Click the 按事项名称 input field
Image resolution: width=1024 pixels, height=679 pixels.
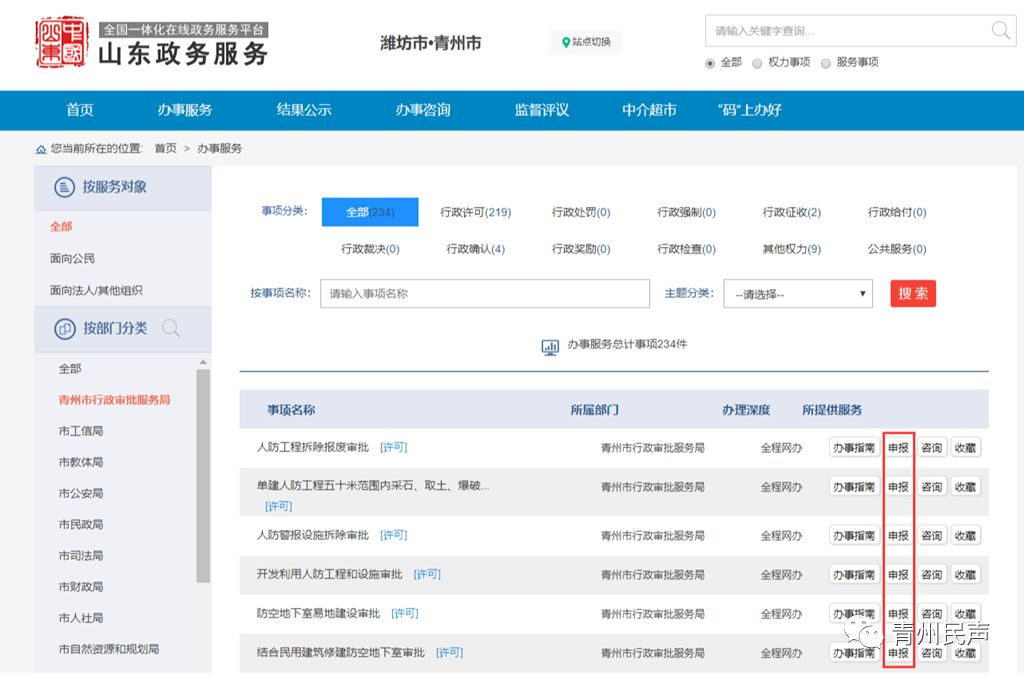tap(485, 294)
